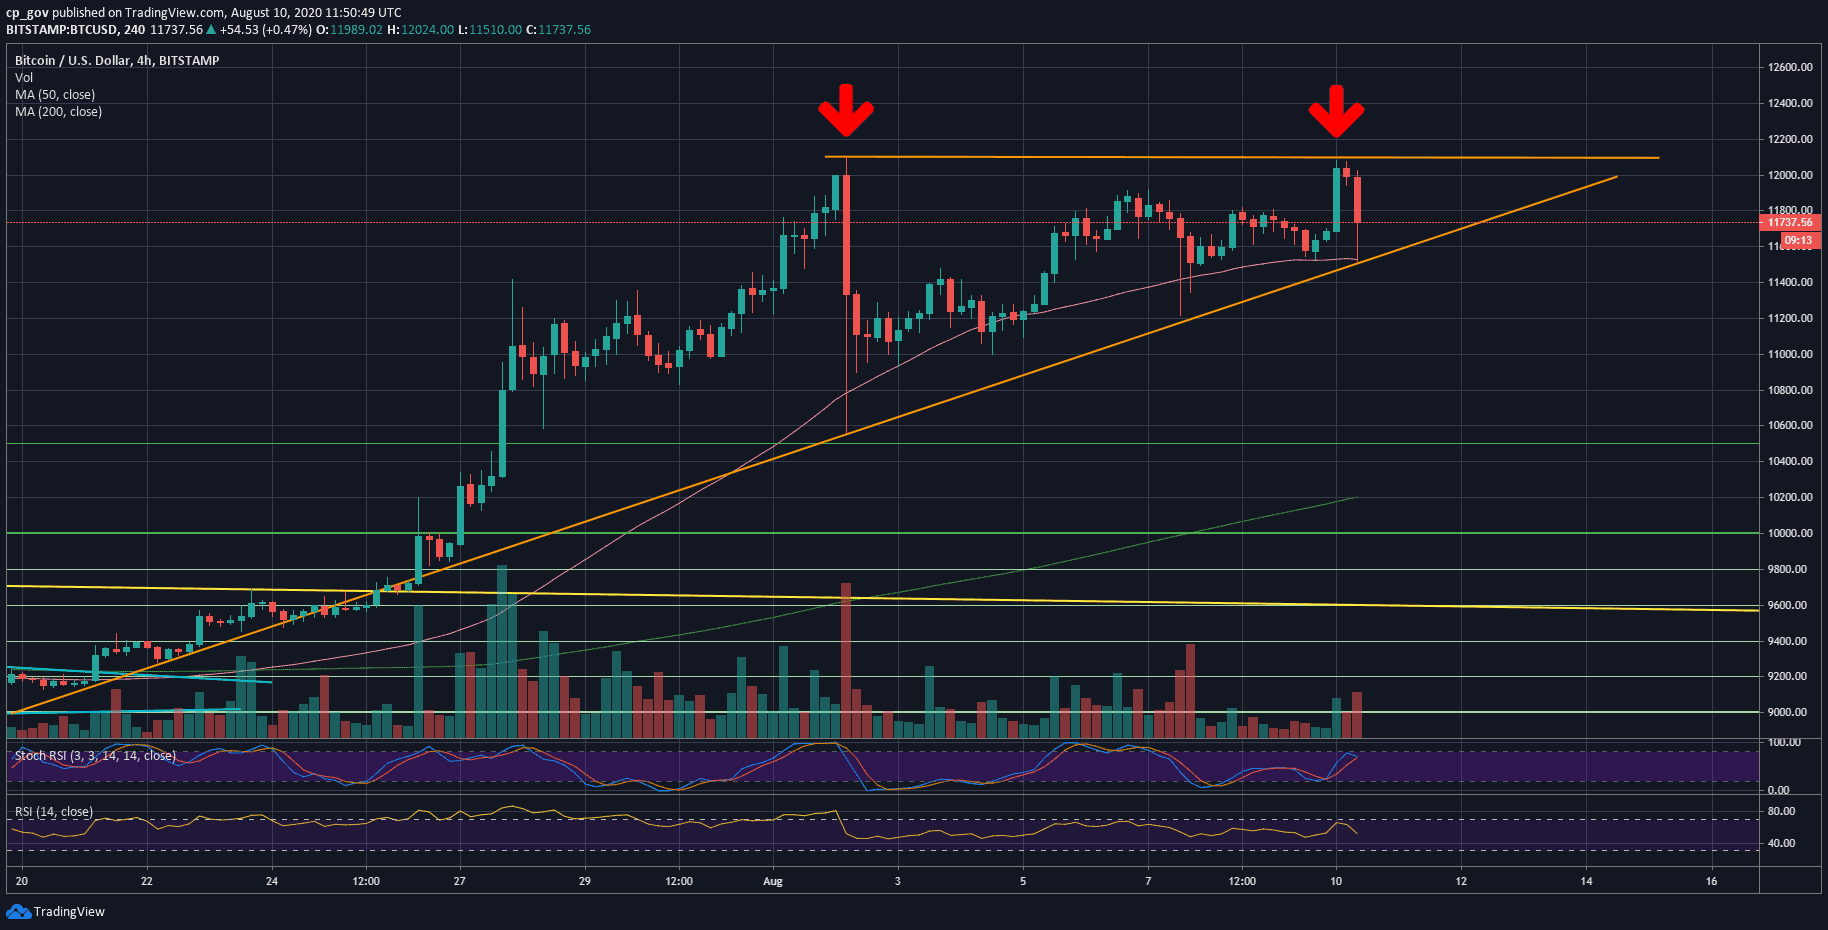This screenshot has width=1828, height=930.
Task: Click the 10000.00 price axis label
Action: [1790, 533]
